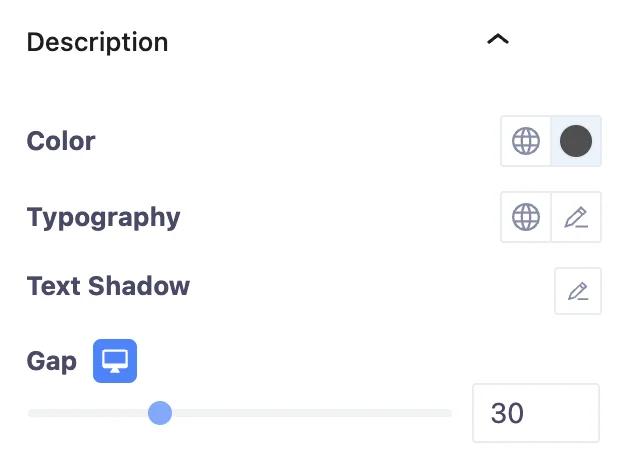Click the Text Shadow label

pyautogui.click(x=108, y=286)
